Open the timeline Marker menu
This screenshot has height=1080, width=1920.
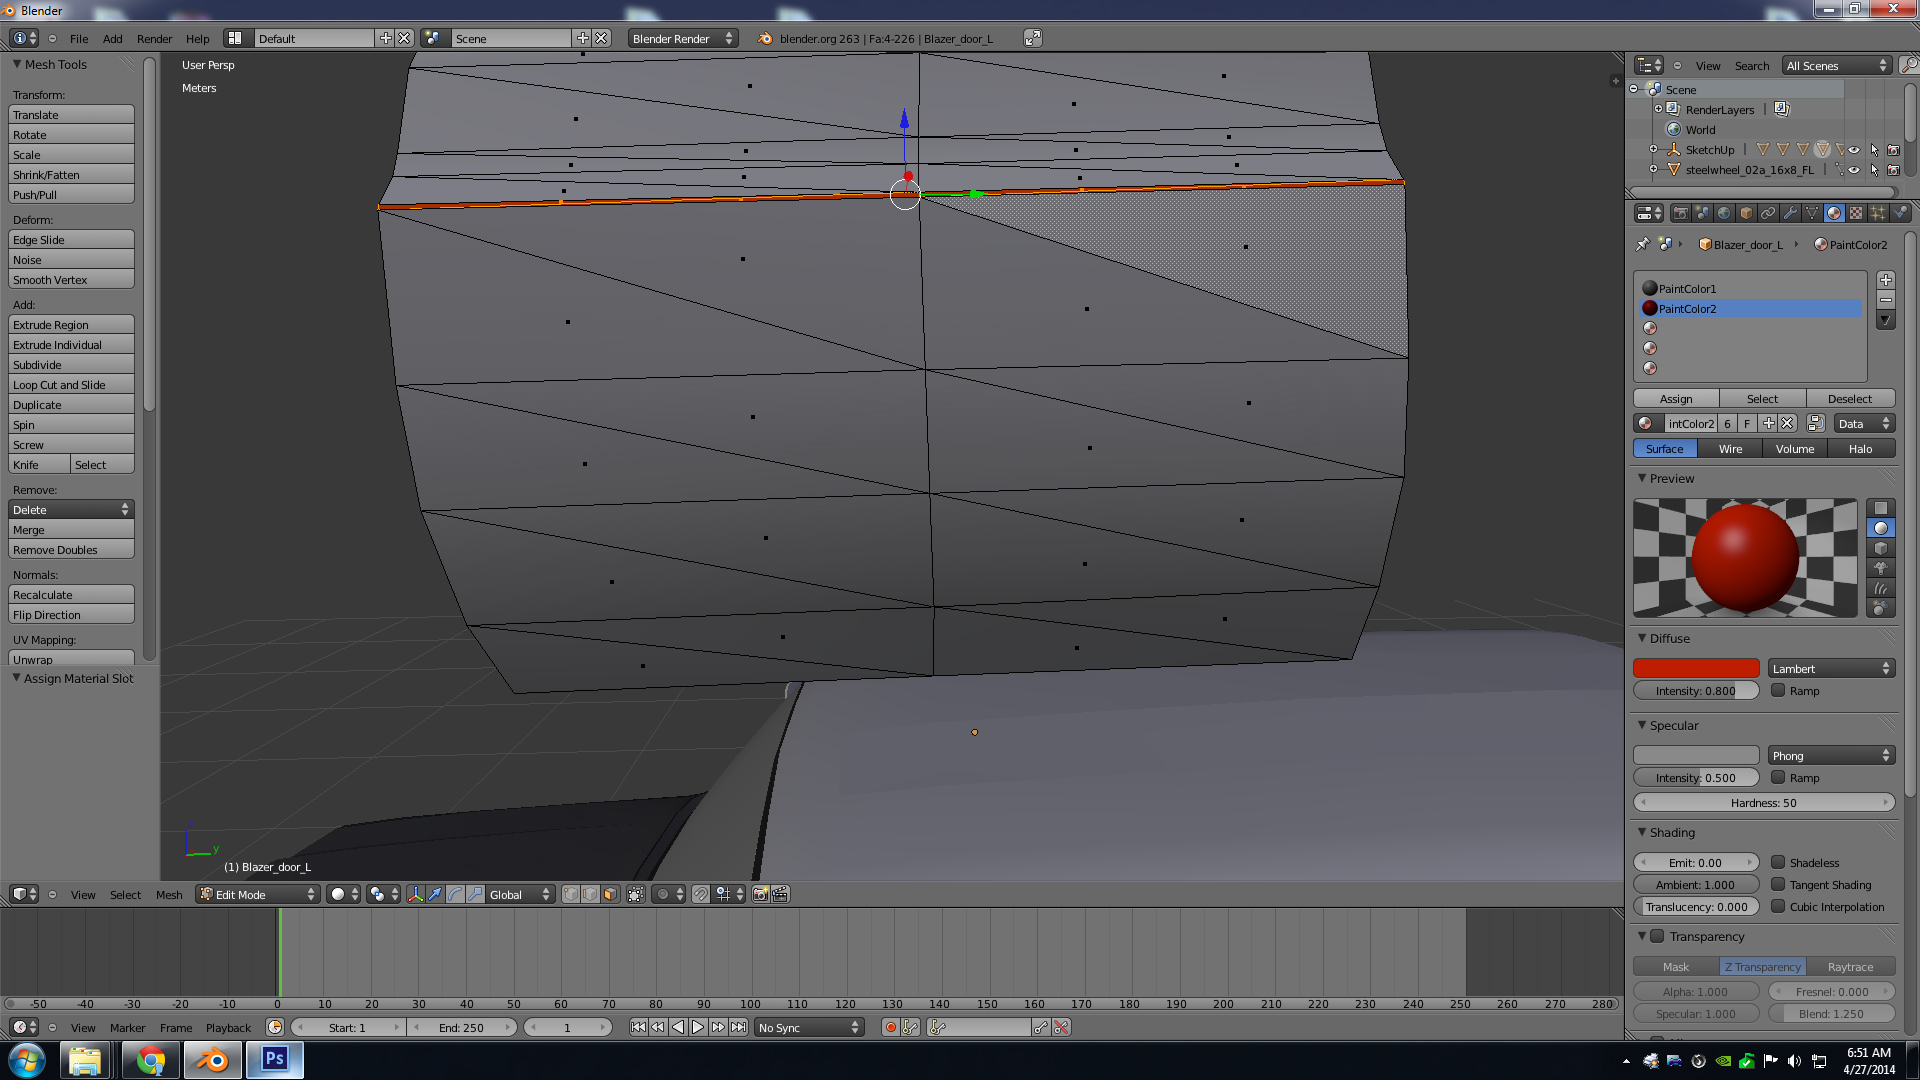pos(127,1027)
